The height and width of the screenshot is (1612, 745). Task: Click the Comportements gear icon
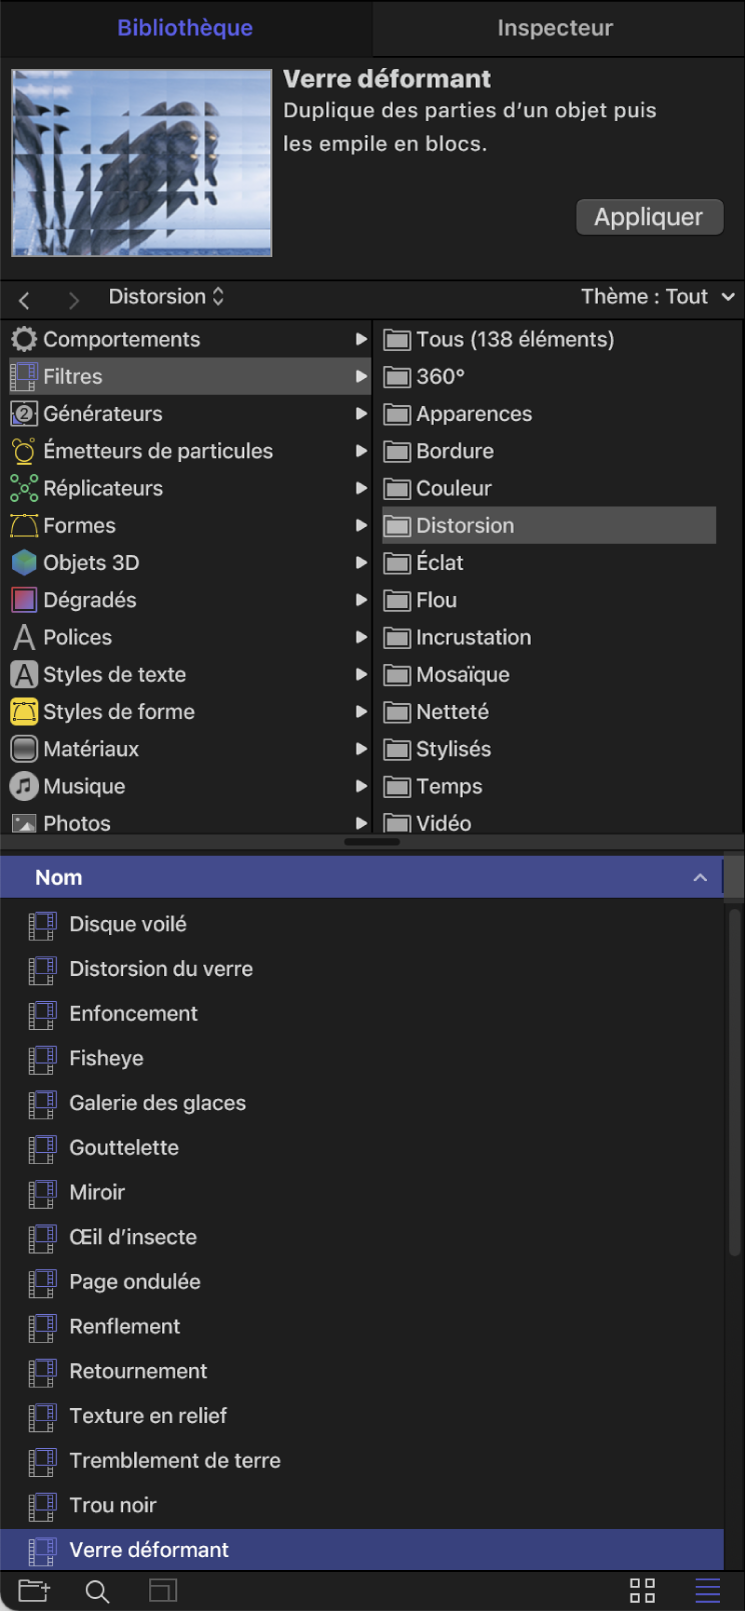(x=24, y=339)
